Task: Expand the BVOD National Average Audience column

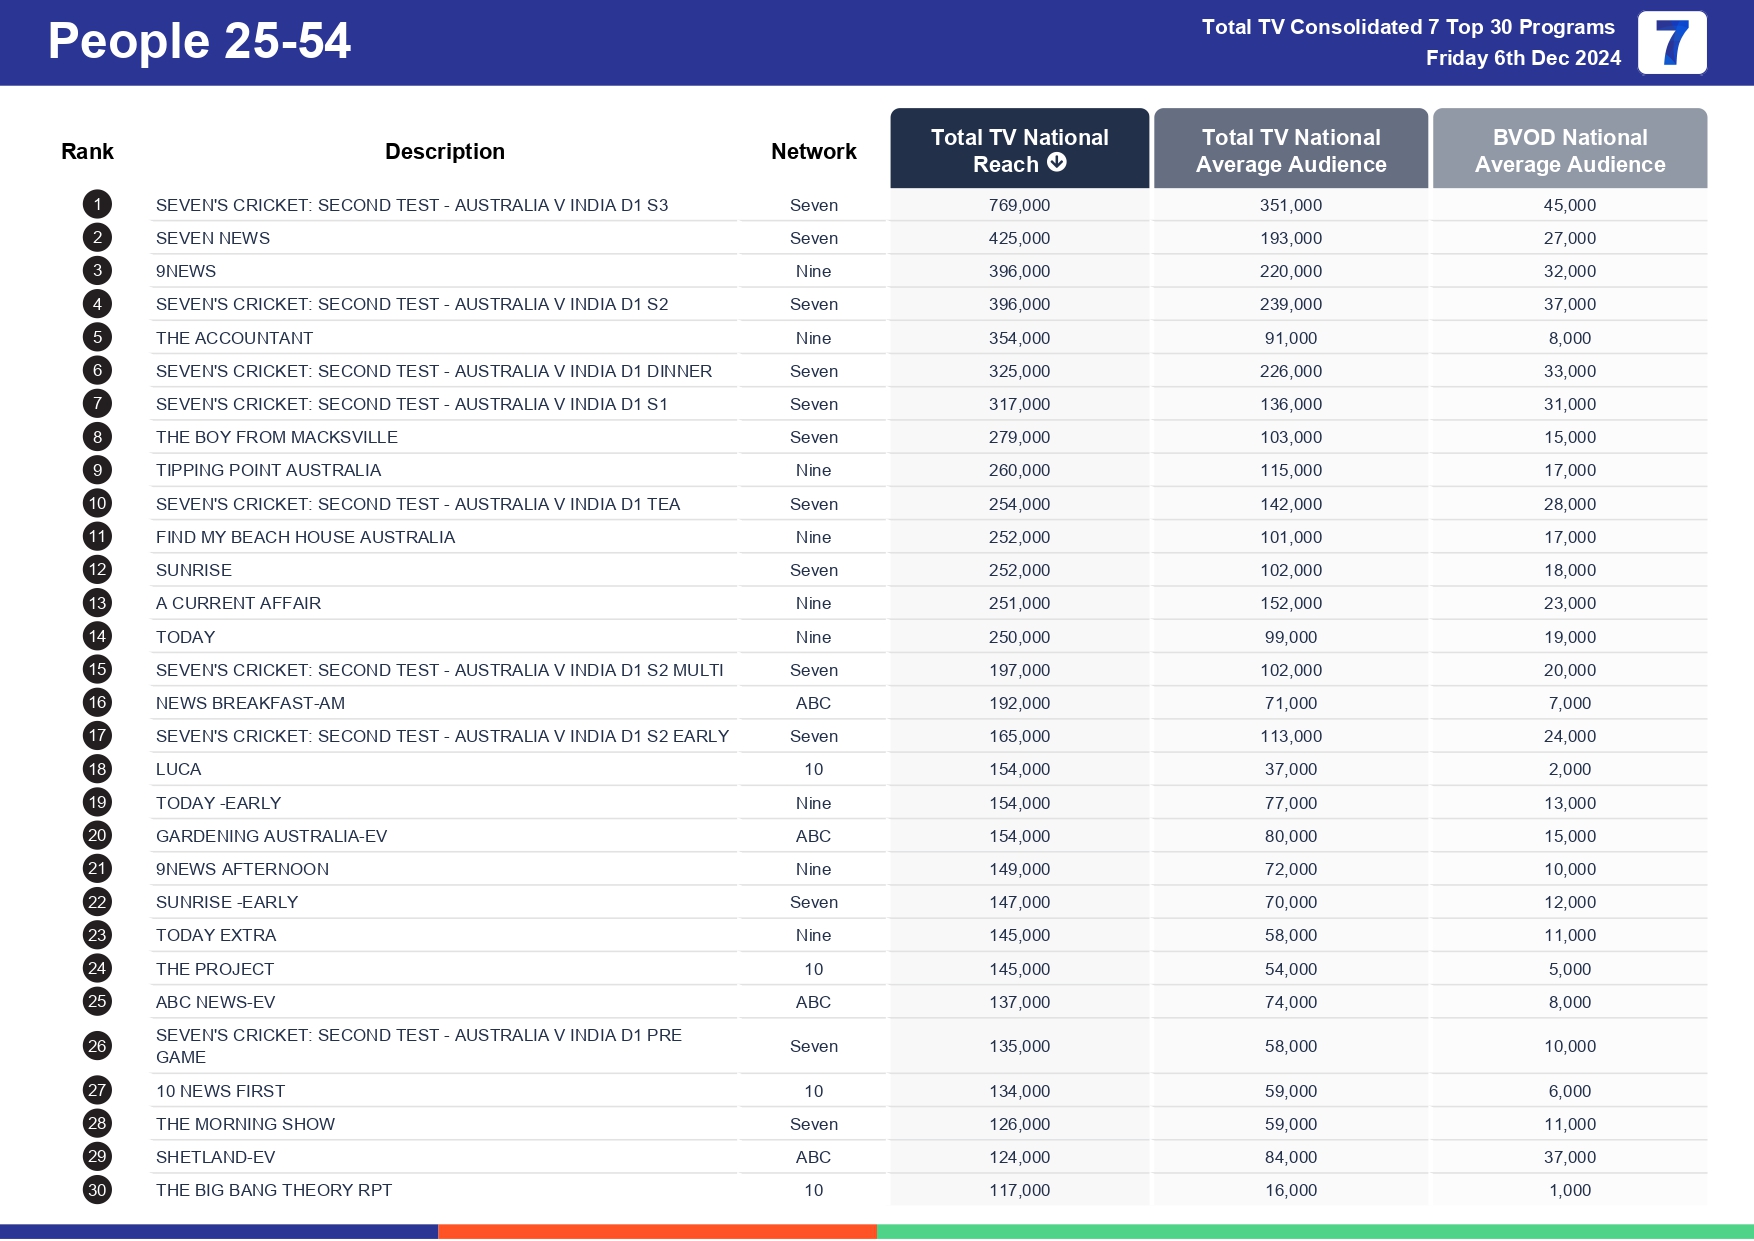Action: coord(1570,150)
